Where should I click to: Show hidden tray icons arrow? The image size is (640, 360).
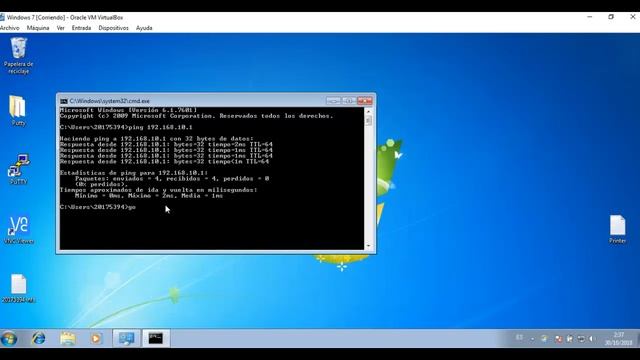point(532,339)
